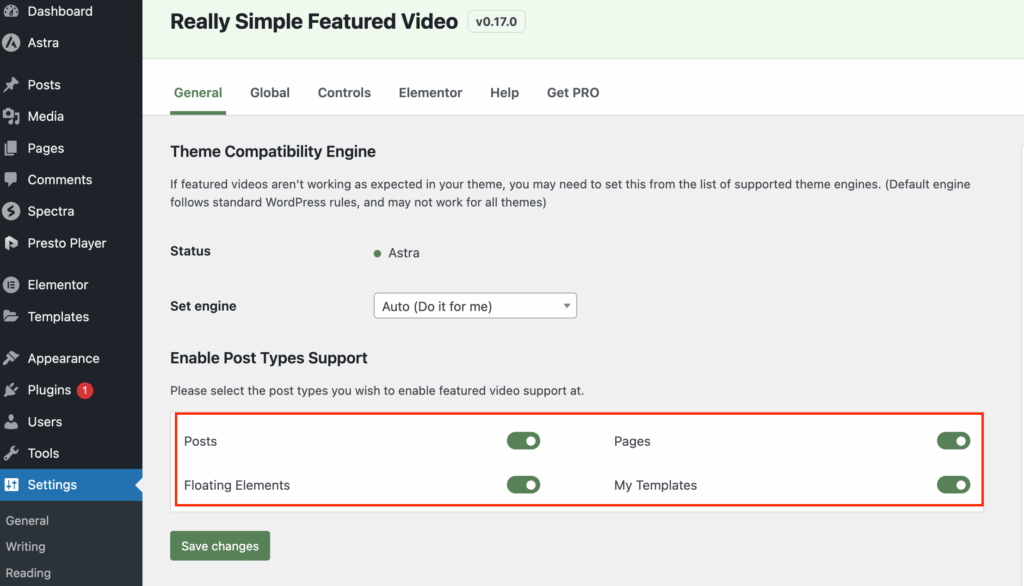The width and height of the screenshot is (1024, 586).
Task: Click the Plugins plug icon
Action: [11, 390]
